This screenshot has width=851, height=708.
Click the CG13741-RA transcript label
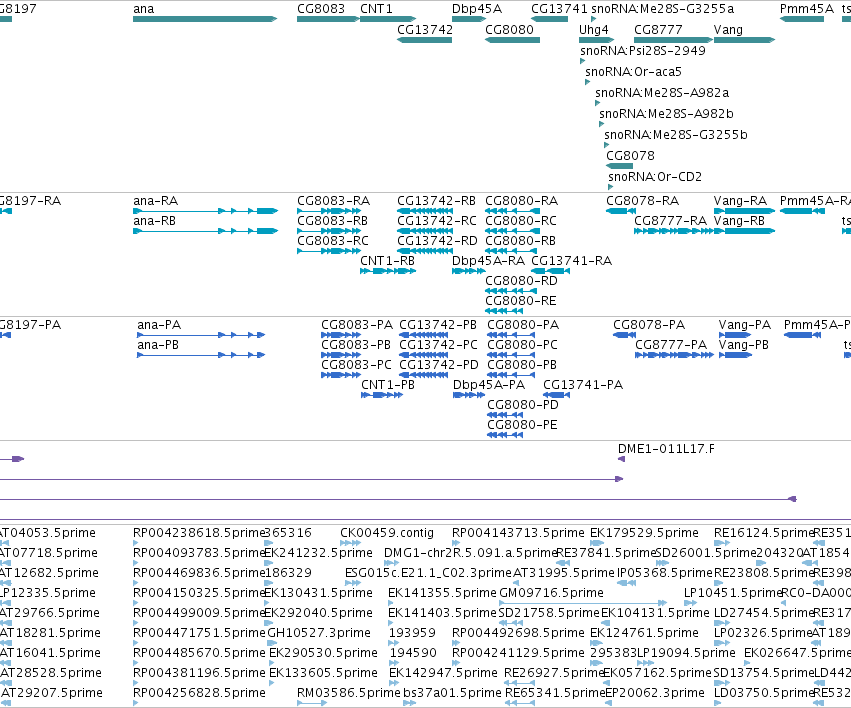click(x=571, y=261)
